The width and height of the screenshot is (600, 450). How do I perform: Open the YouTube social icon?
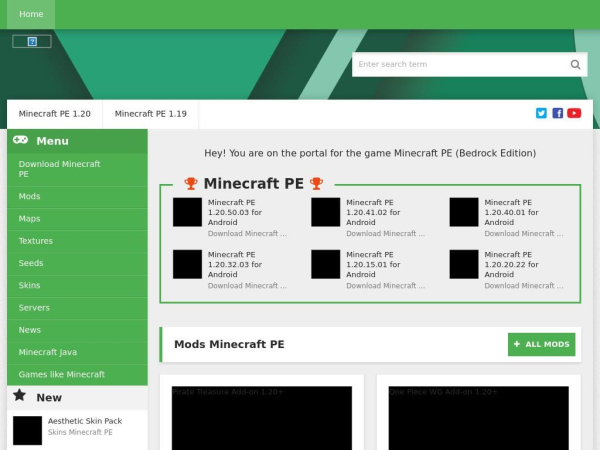coord(574,113)
